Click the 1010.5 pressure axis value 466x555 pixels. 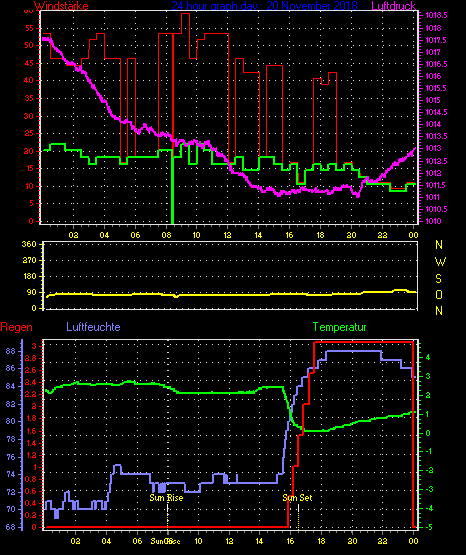coord(436,210)
